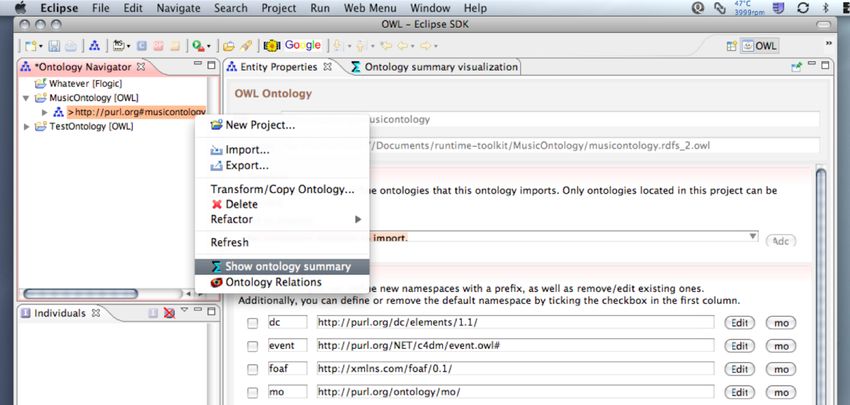Open the ontology import combo box dropdown
Image resolution: width=850 pixels, height=405 pixels.
pyautogui.click(x=752, y=236)
